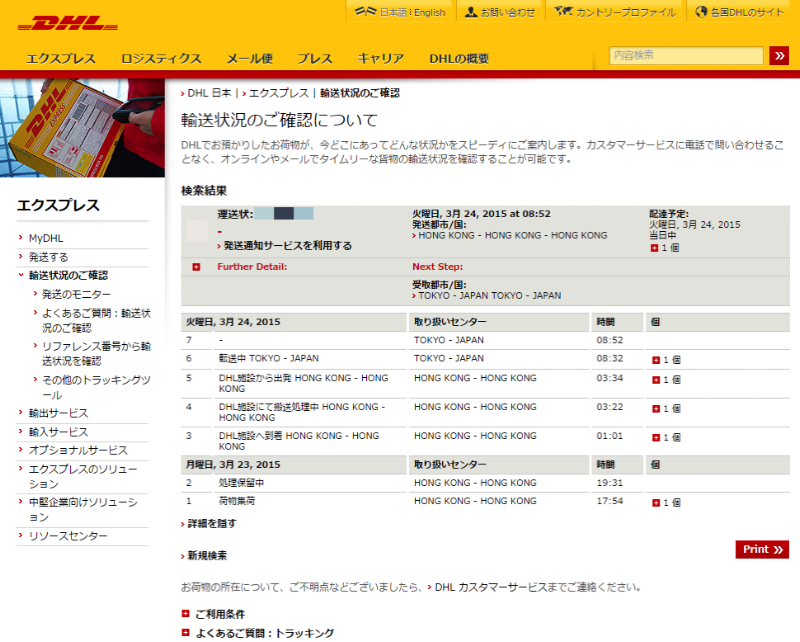Open the DHLの概要 top menu
The image size is (800, 642).
(x=459, y=59)
